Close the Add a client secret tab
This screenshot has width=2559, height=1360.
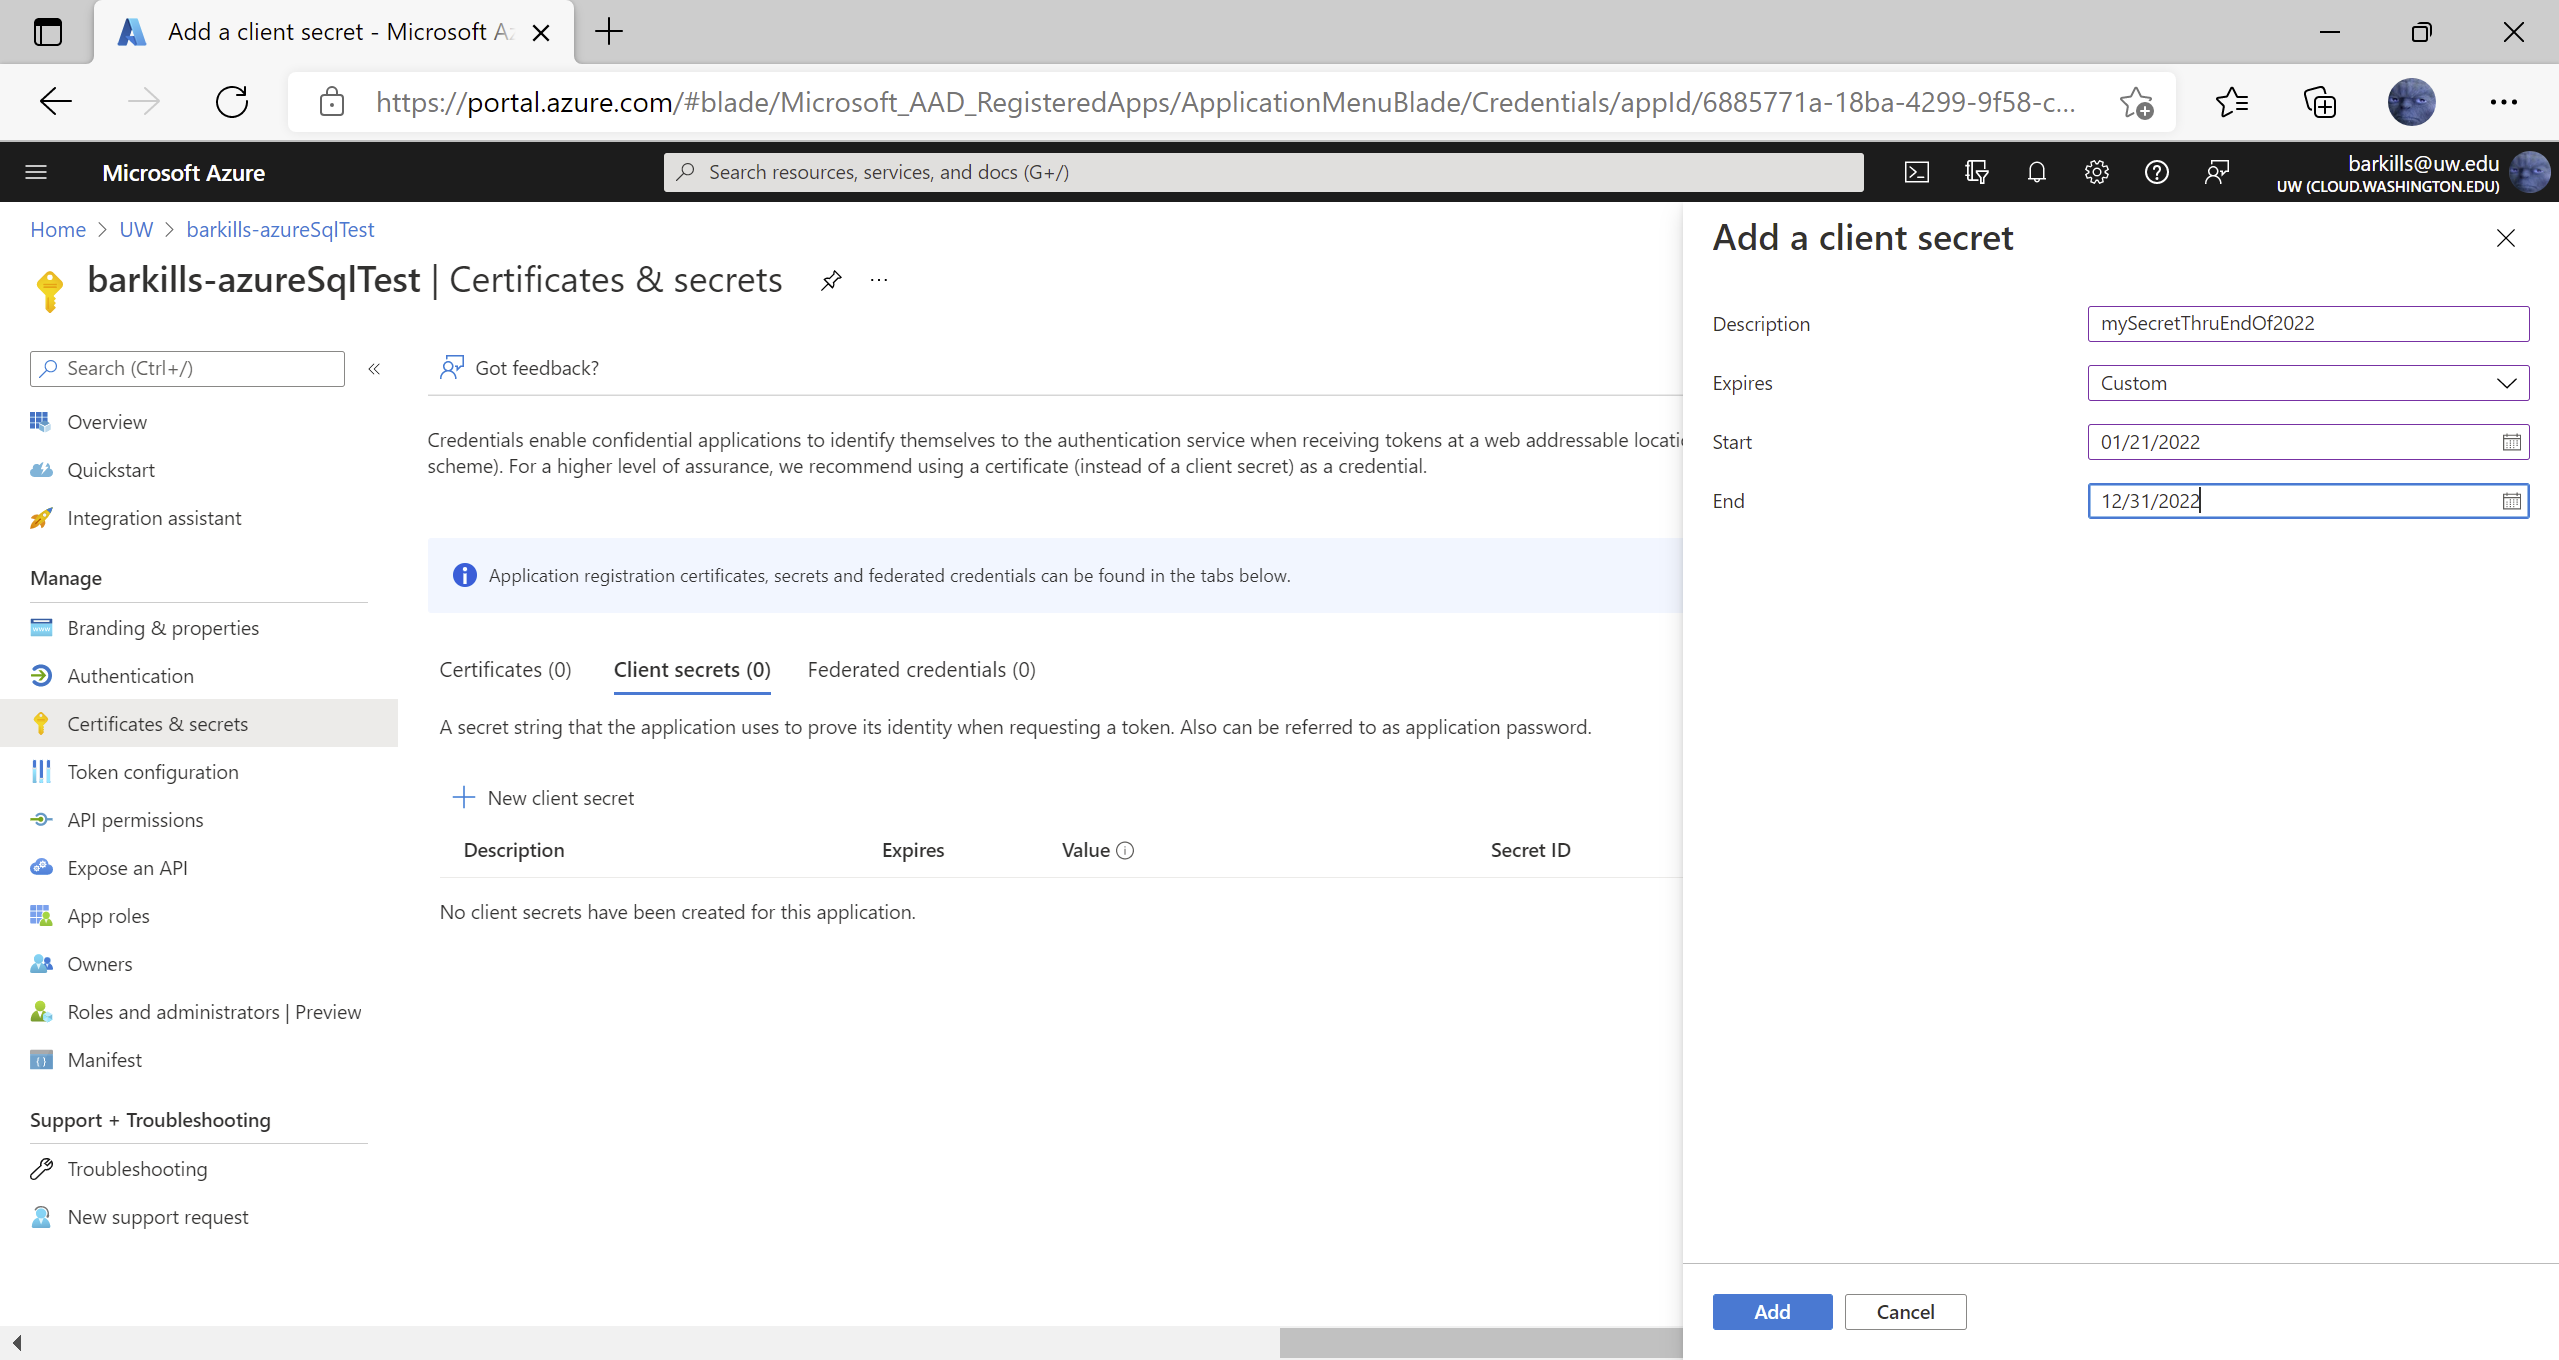(541, 33)
